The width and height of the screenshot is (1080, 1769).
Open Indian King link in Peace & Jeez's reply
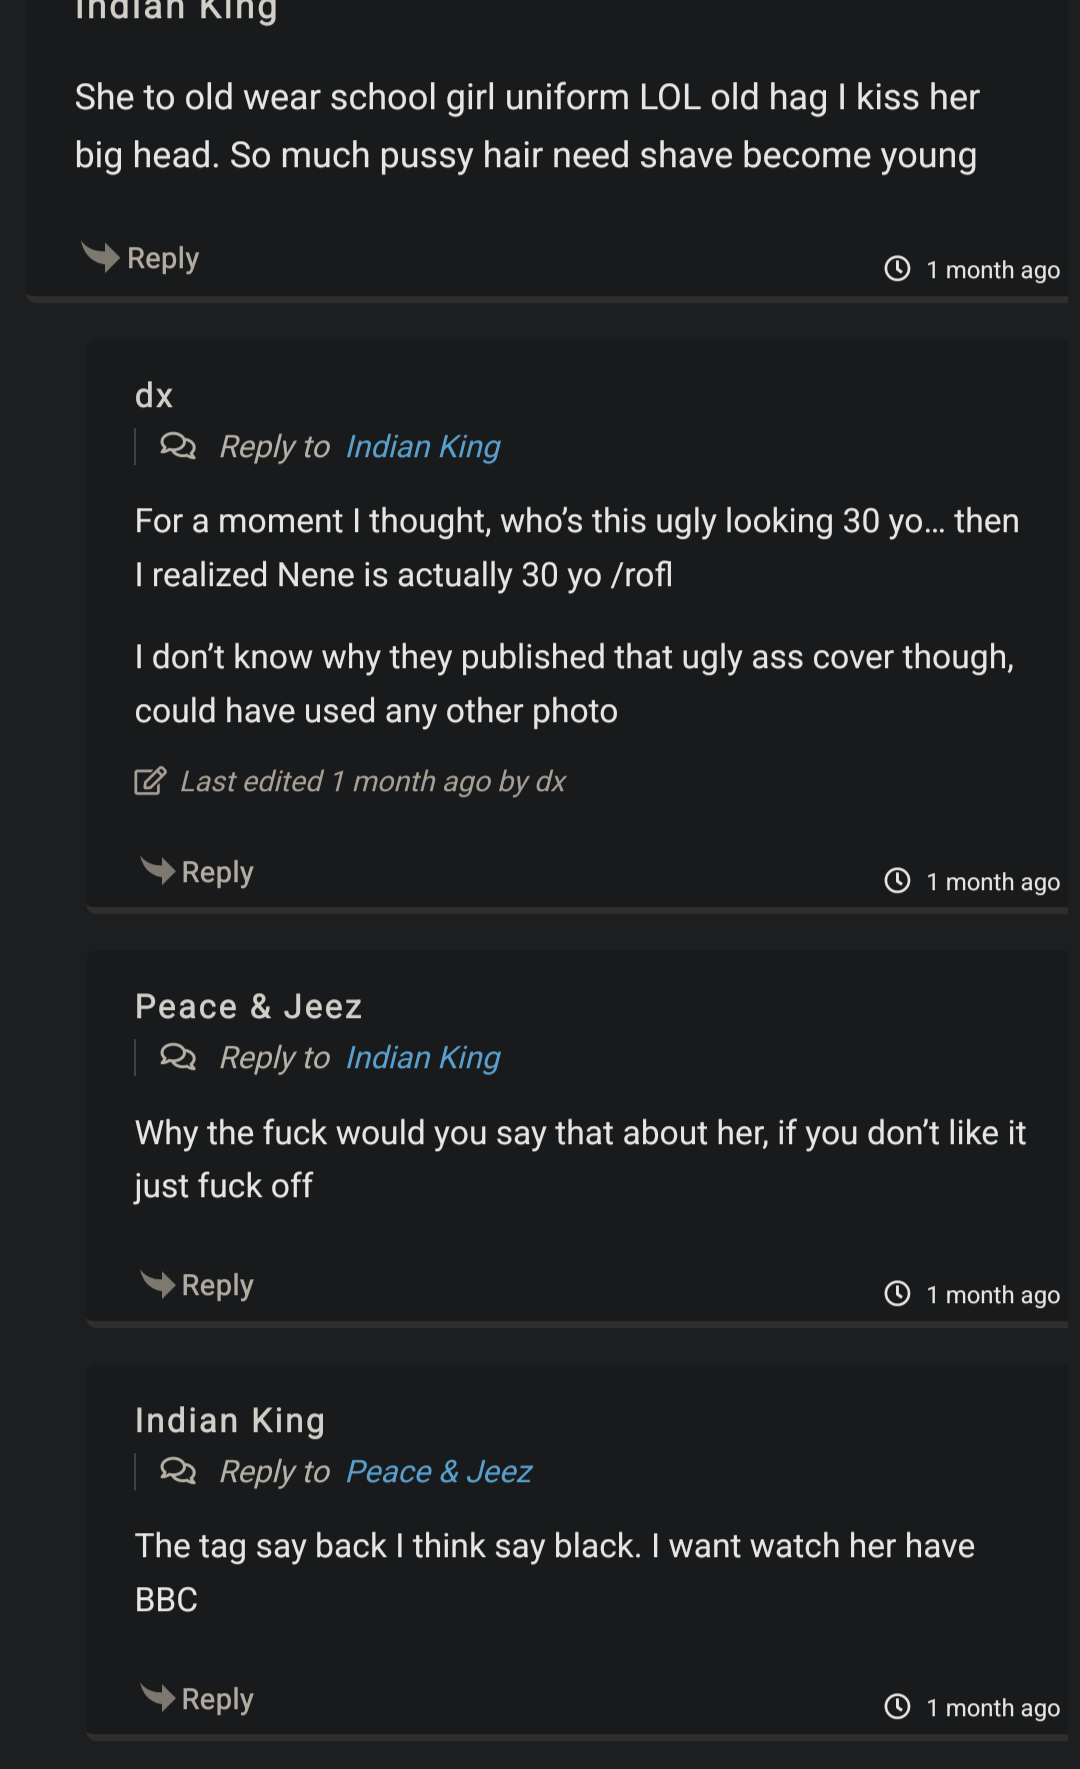click(423, 1058)
